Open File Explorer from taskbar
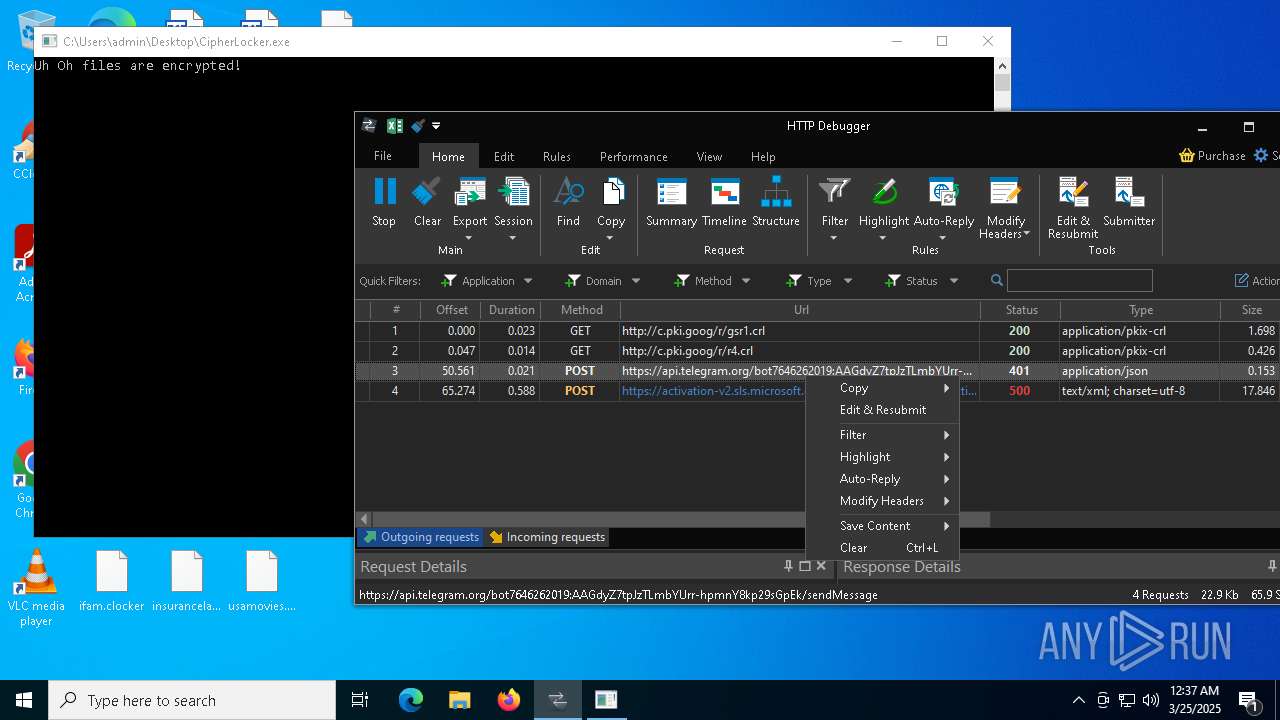This screenshot has width=1280, height=720. 460,700
